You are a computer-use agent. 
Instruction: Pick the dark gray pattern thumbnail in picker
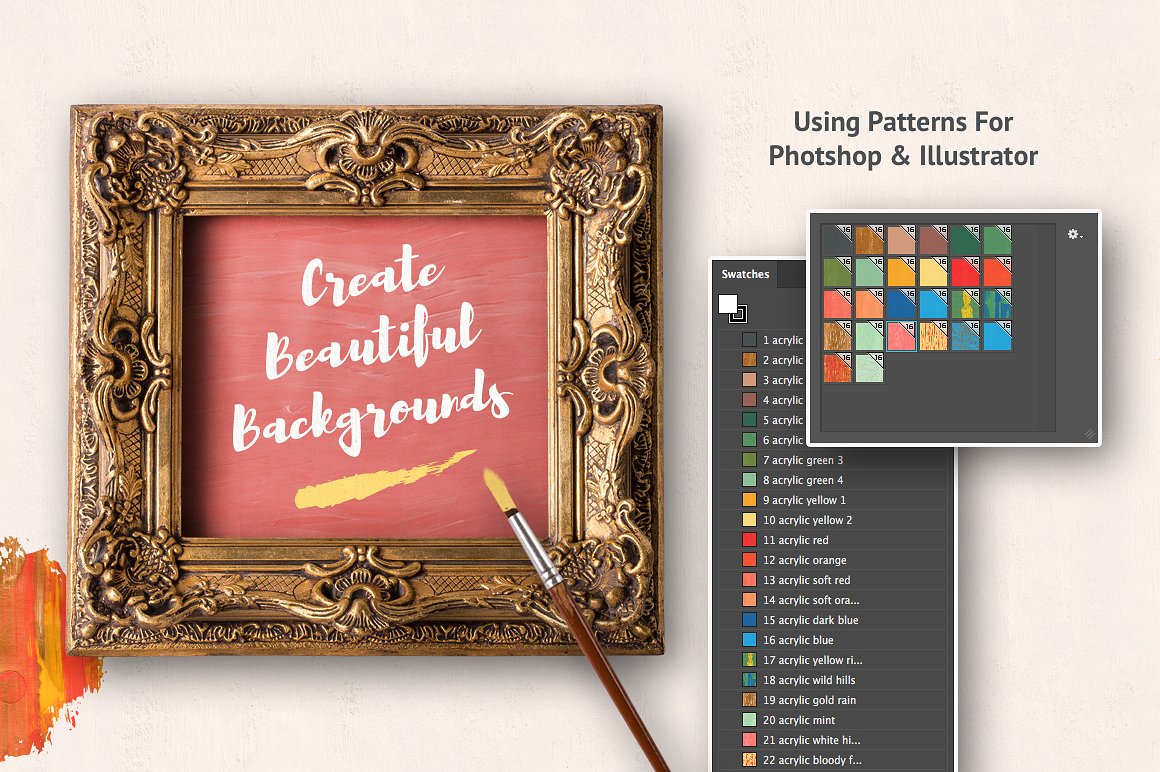pyautogui.click(x=837, y=240)
